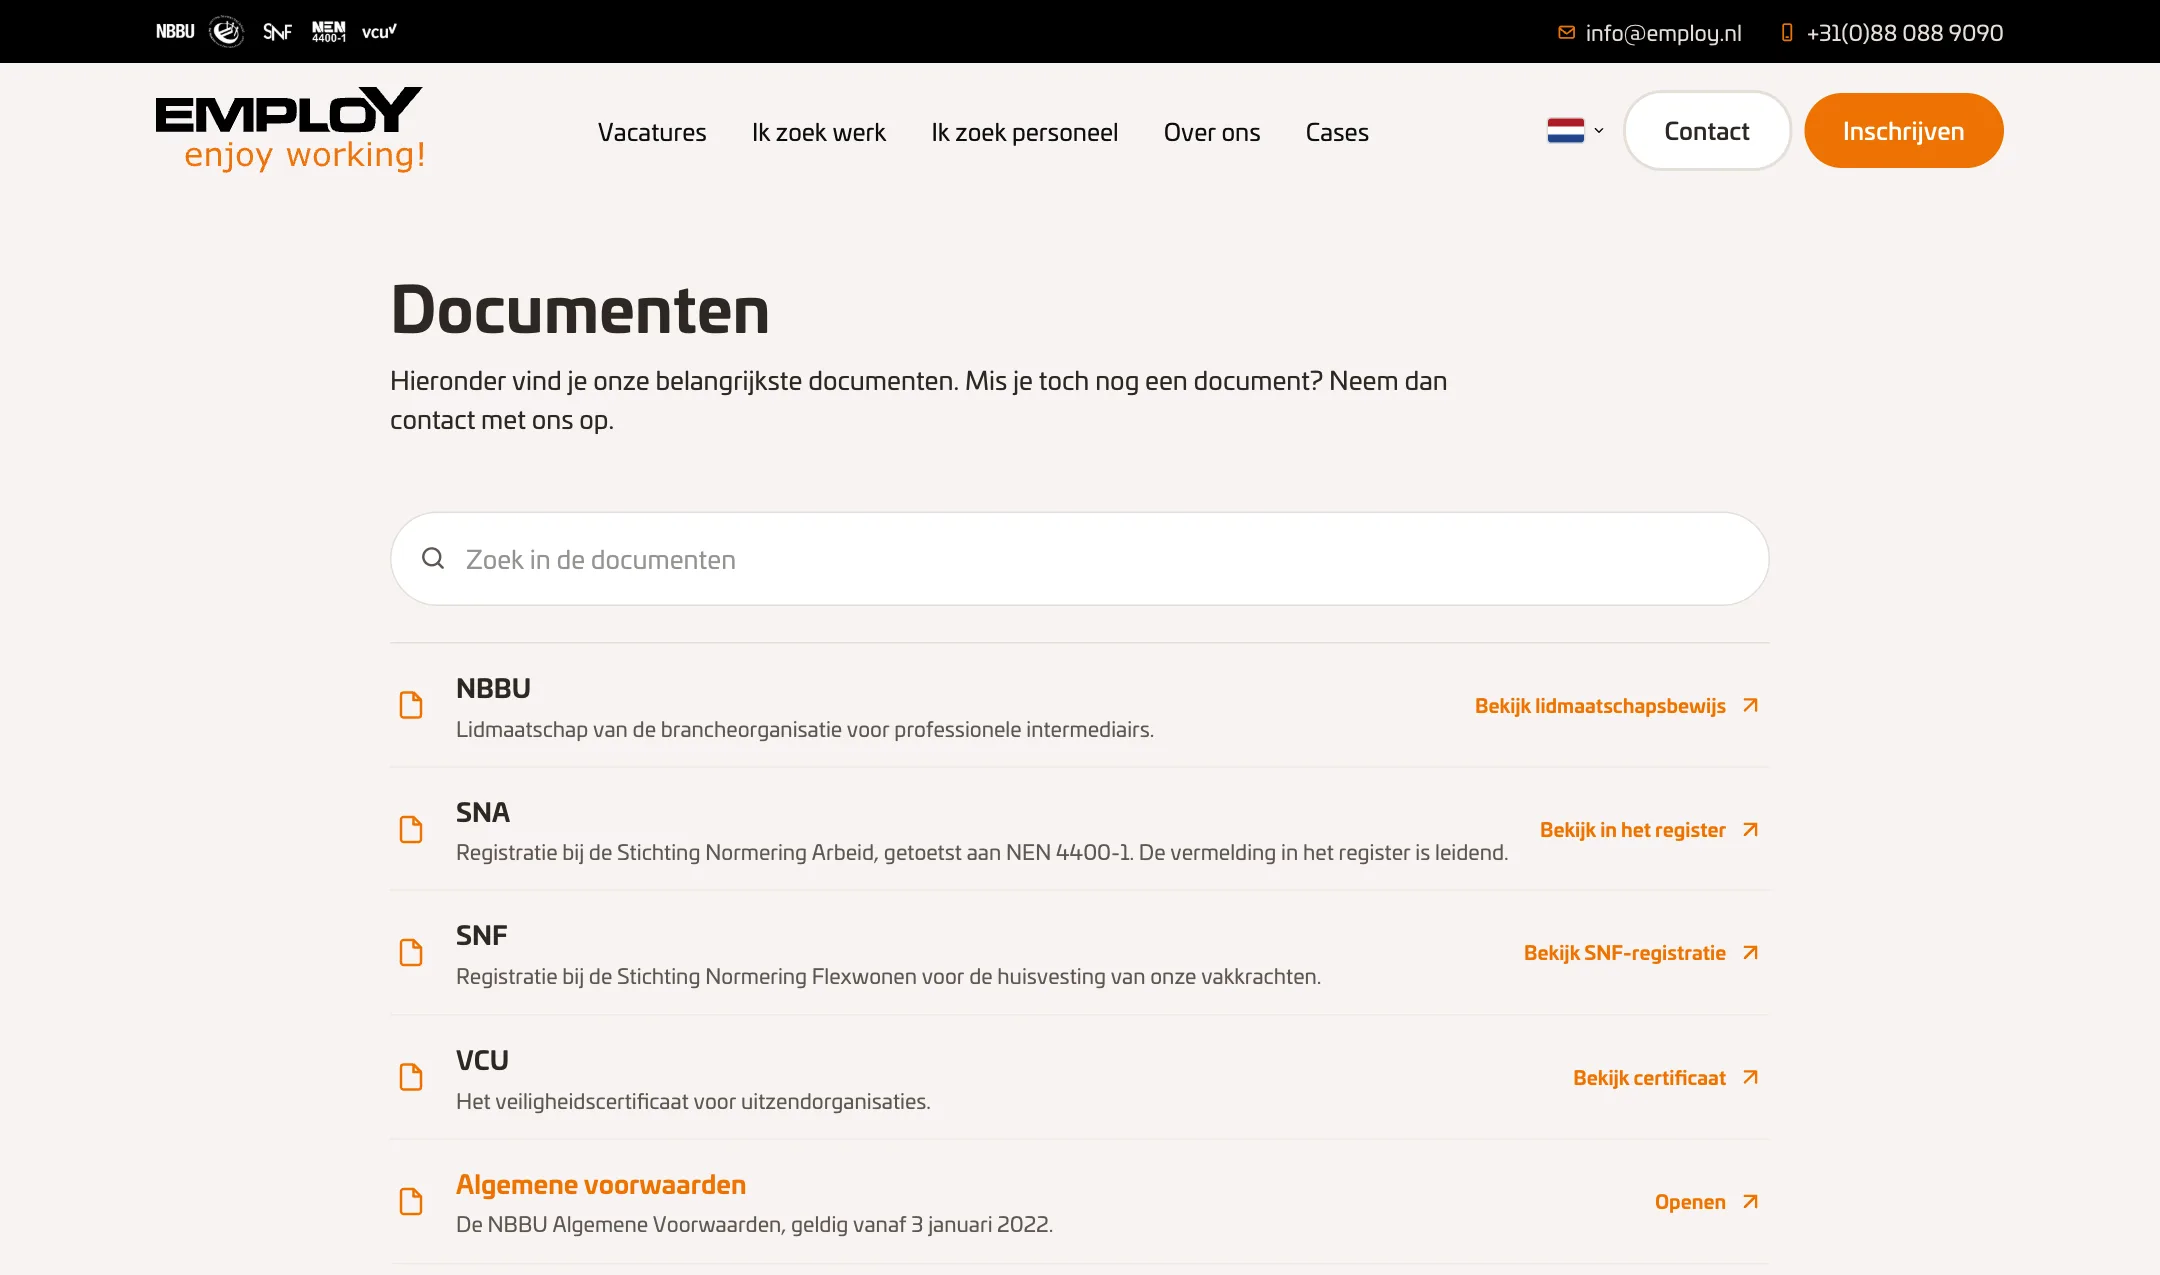Go to Over ons page
The image size is (2160, 1275).
click(1212, 132)
